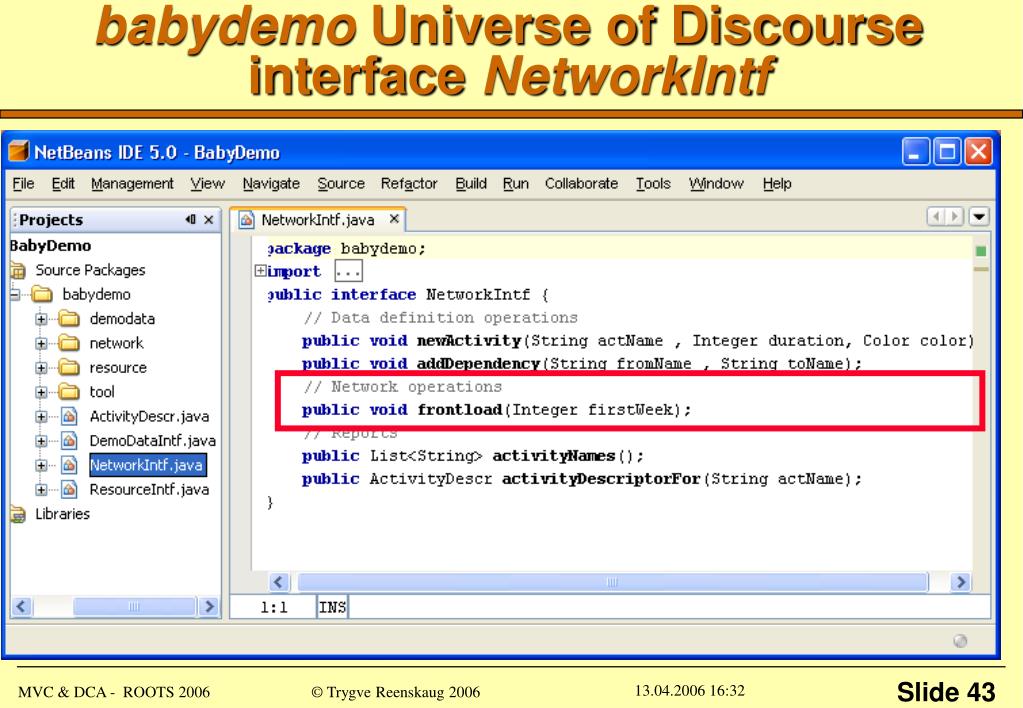1023x708 pixels.
Task: Click the NetBeans cube icon in title bar
Action: click(18, 152)
